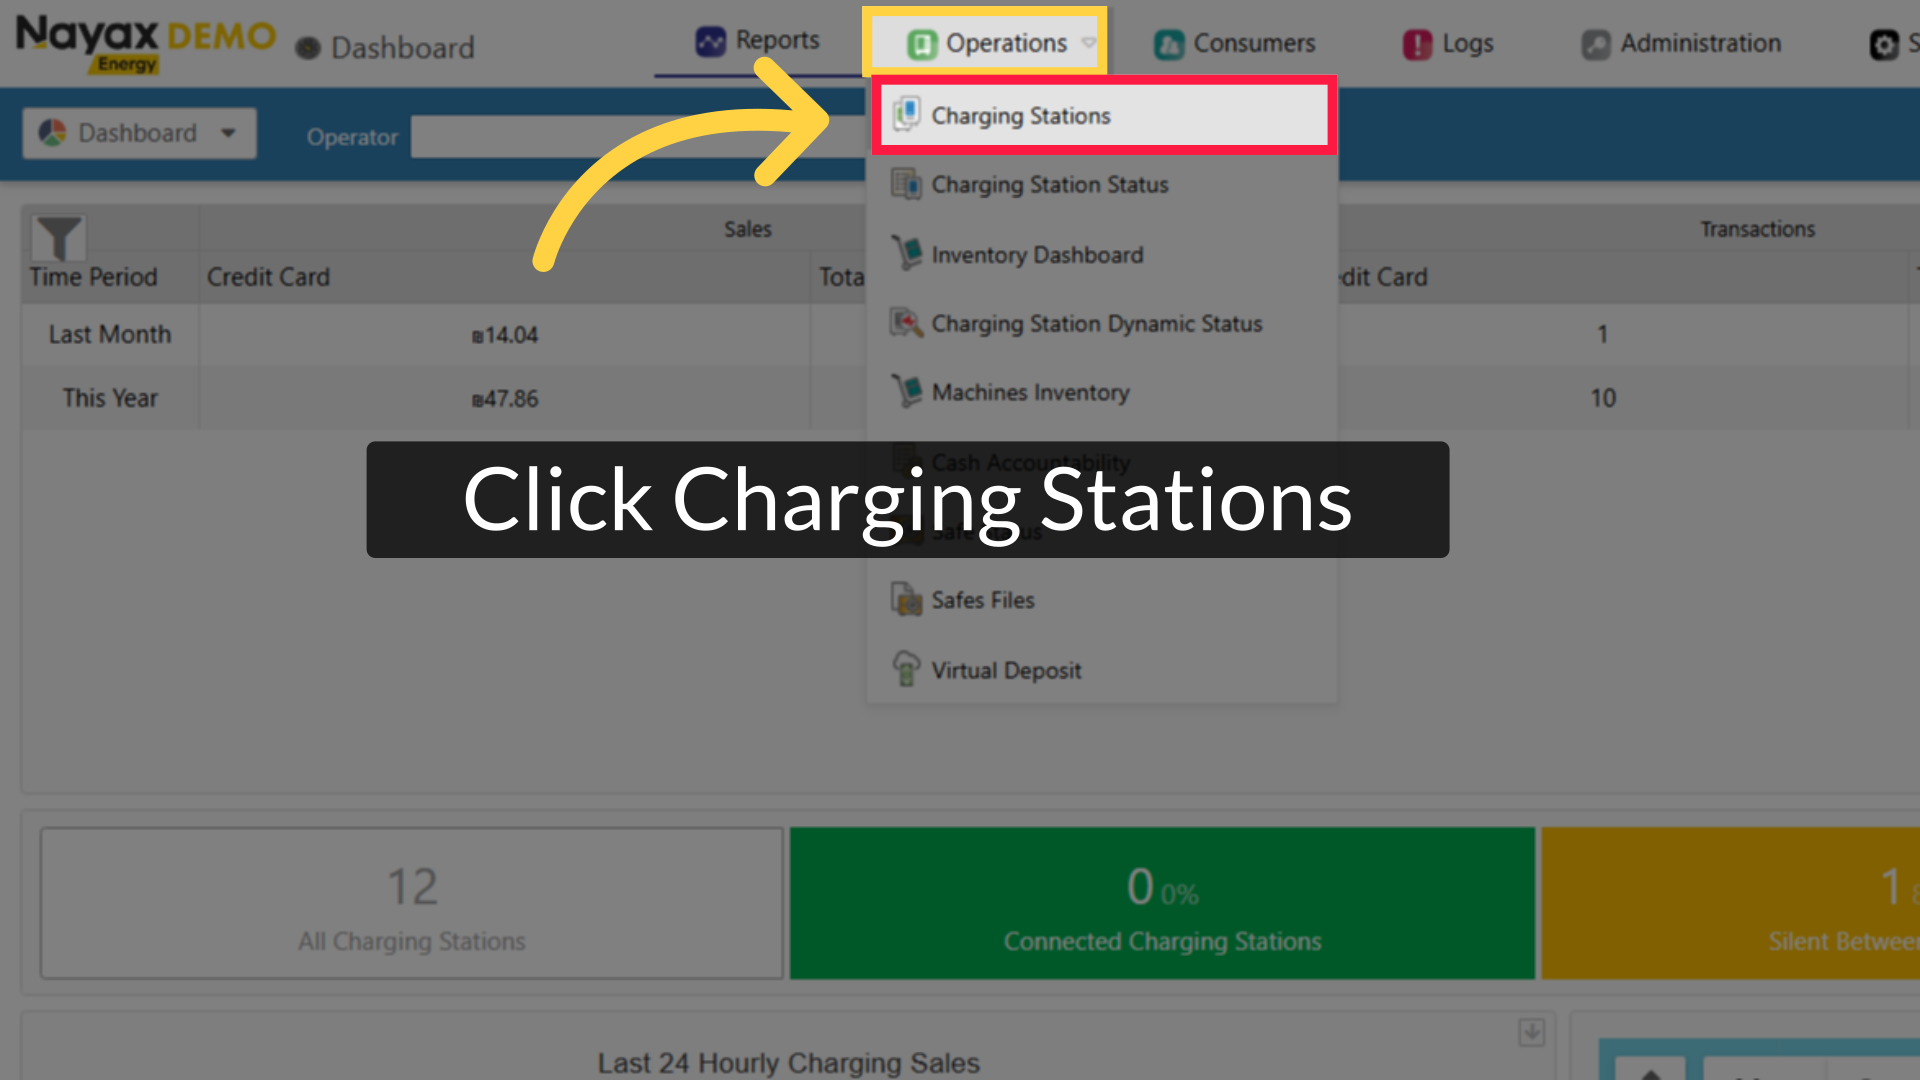Click the filter funnel icon in table

click(58, 238)
